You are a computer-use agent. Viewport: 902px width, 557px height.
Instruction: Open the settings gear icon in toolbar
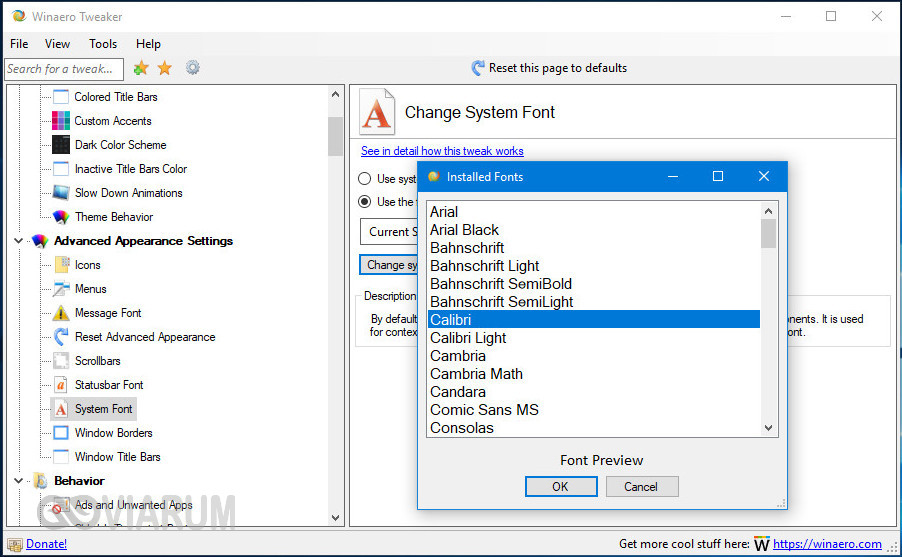pos(193,68)
